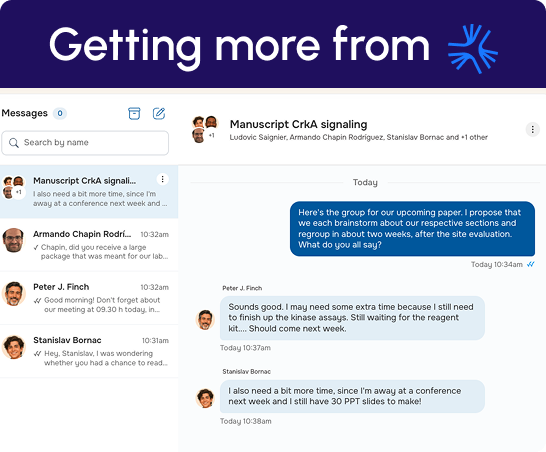The width and height of the screenshot is (546, 452).
Task: Open the Stanislav Bornac conversation
Action: [x=89, y=351]
